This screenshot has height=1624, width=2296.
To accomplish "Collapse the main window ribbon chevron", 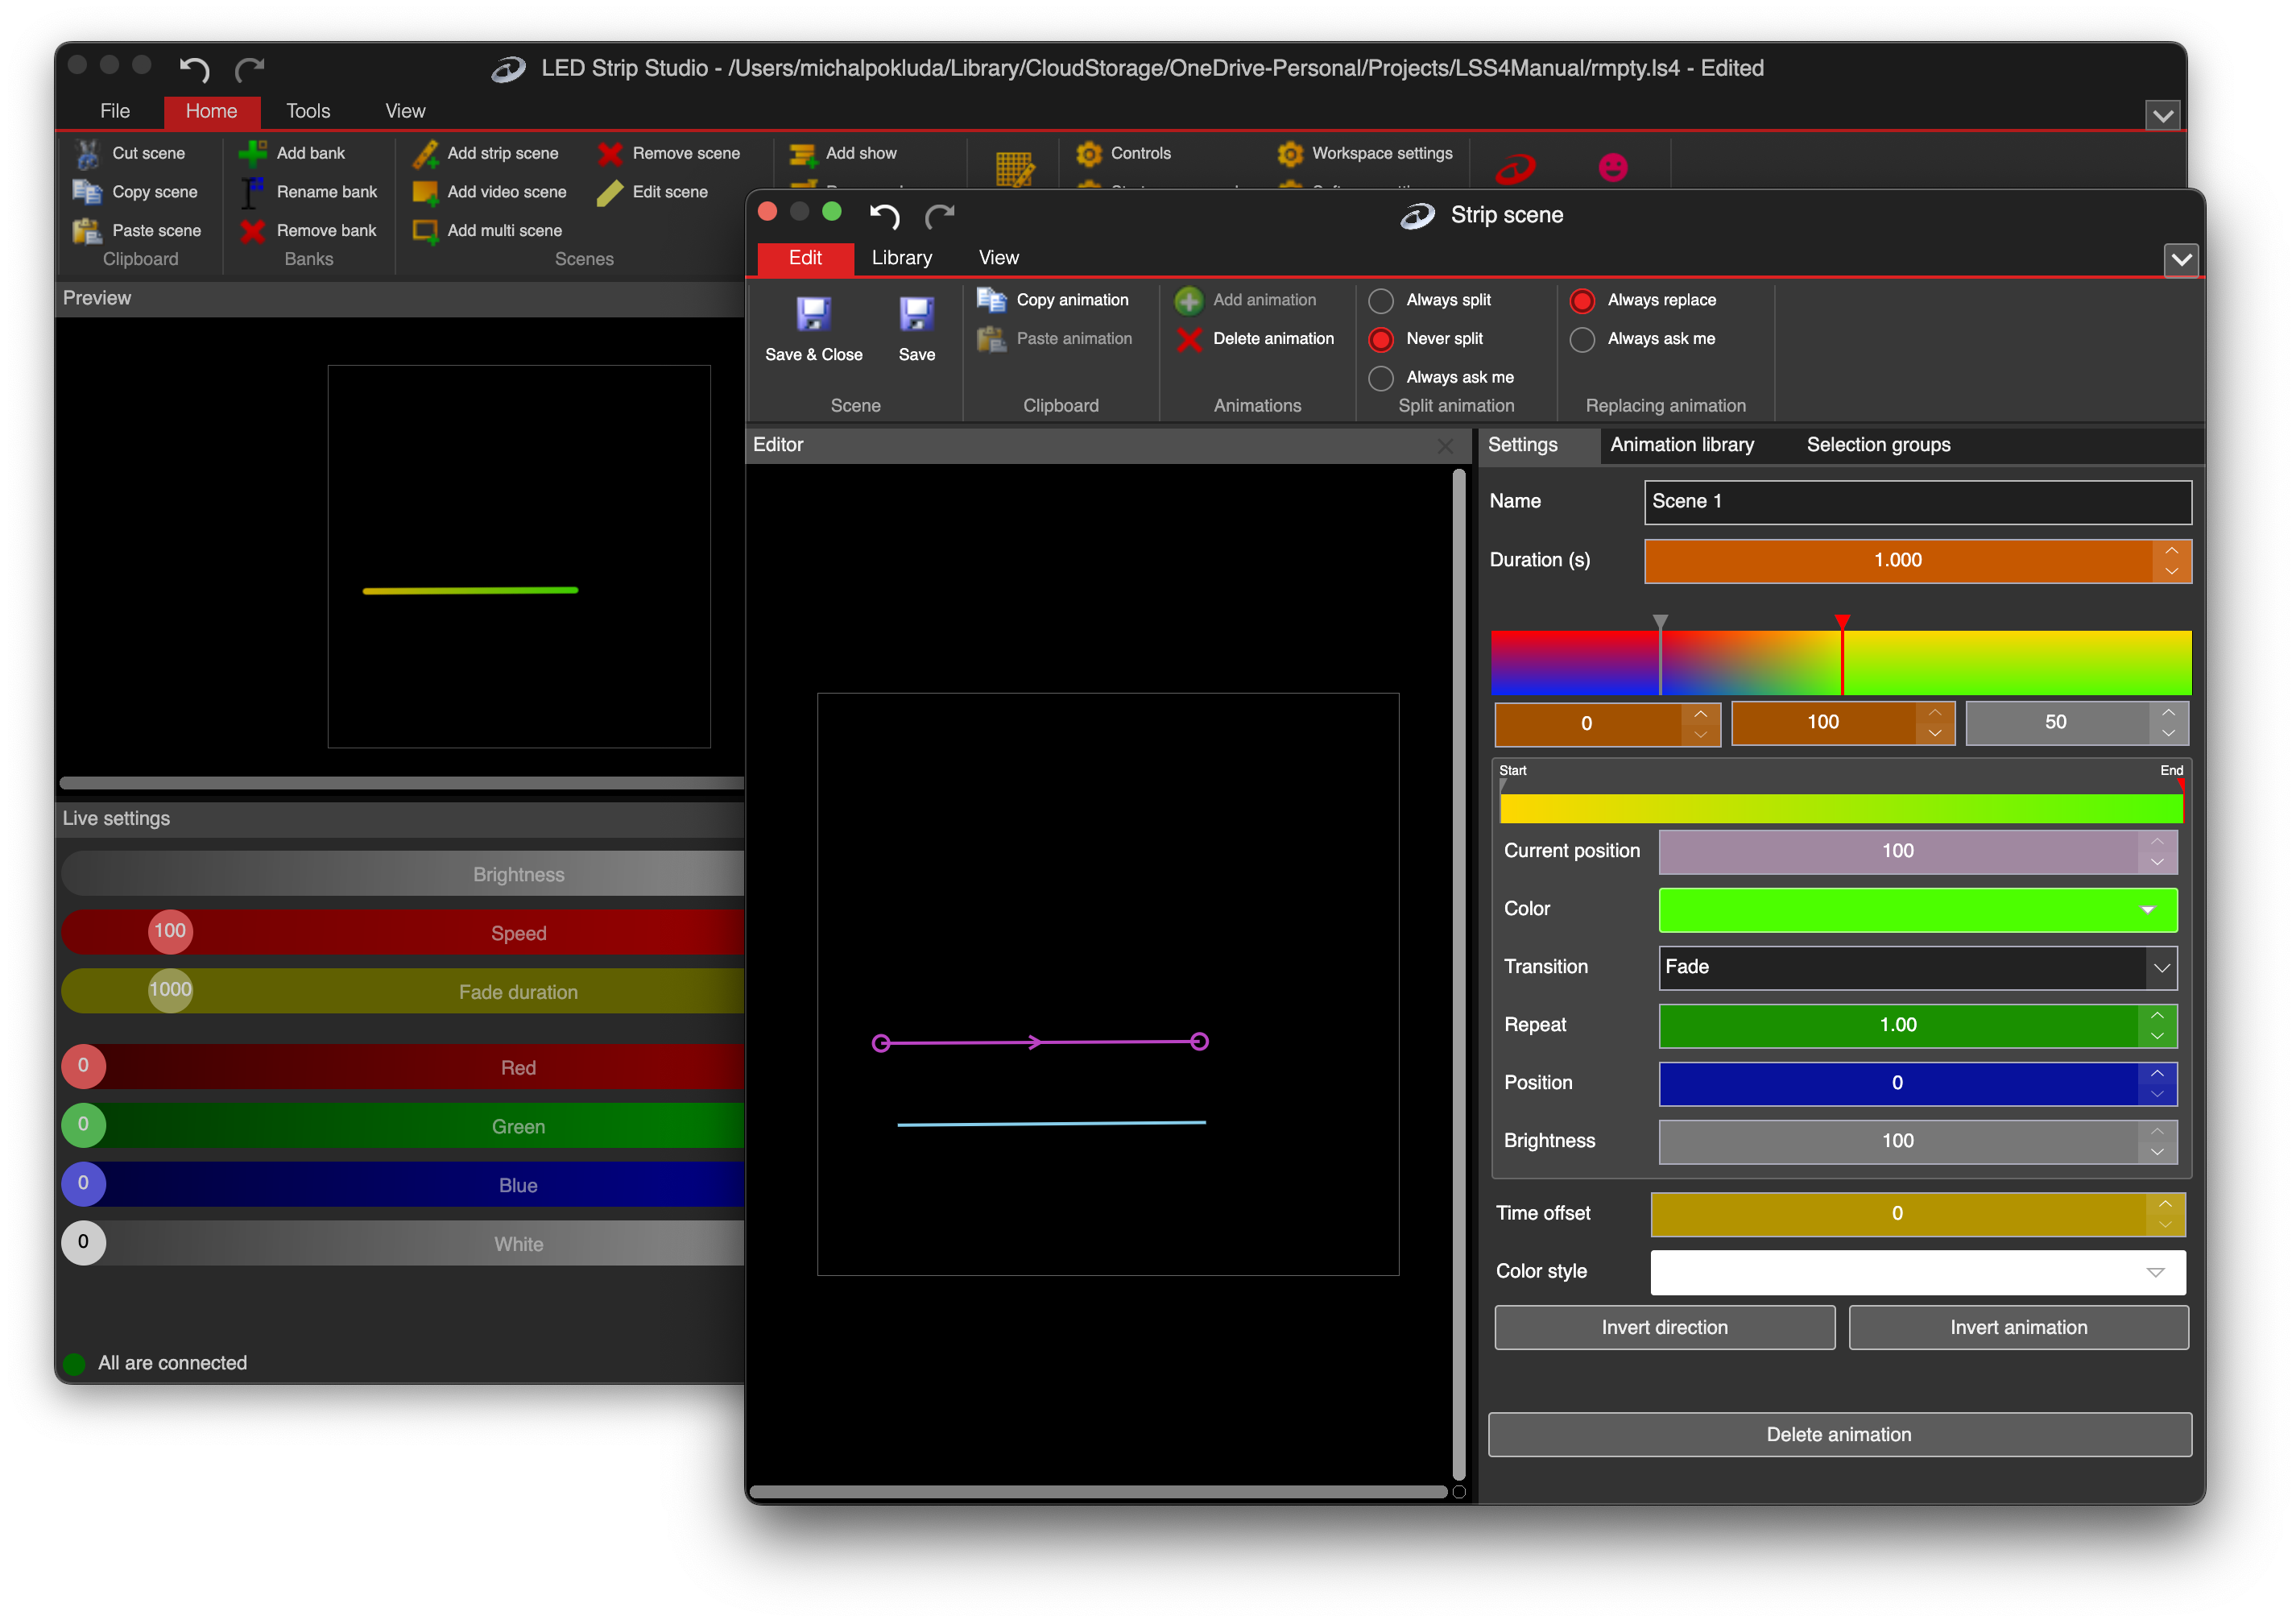I will pos(2162,115).
